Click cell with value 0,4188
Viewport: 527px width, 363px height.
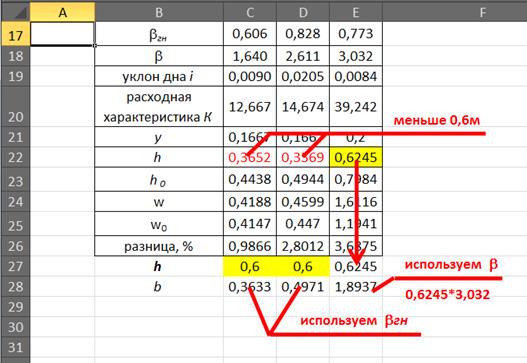[x=250, y=202]
